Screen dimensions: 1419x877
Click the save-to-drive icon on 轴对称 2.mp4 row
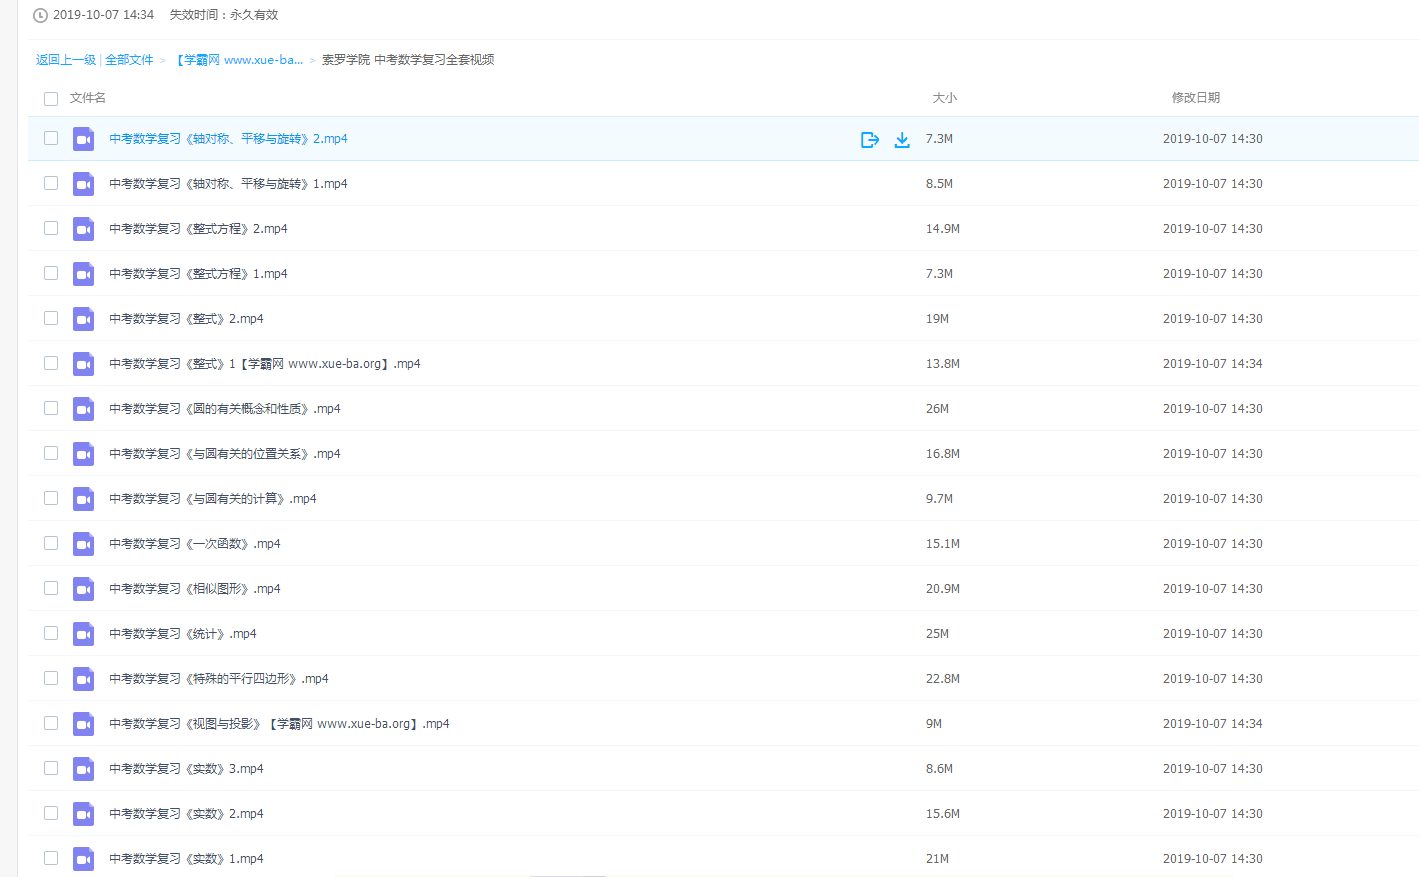[870, 139]
